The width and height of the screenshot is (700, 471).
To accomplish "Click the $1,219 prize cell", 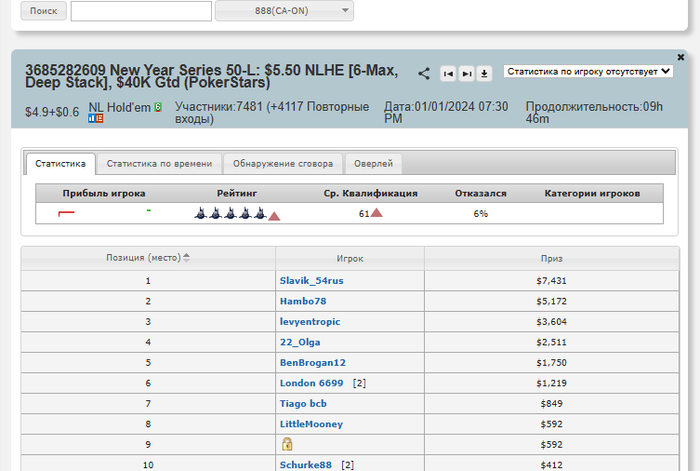I will click(x=552, y=383).
